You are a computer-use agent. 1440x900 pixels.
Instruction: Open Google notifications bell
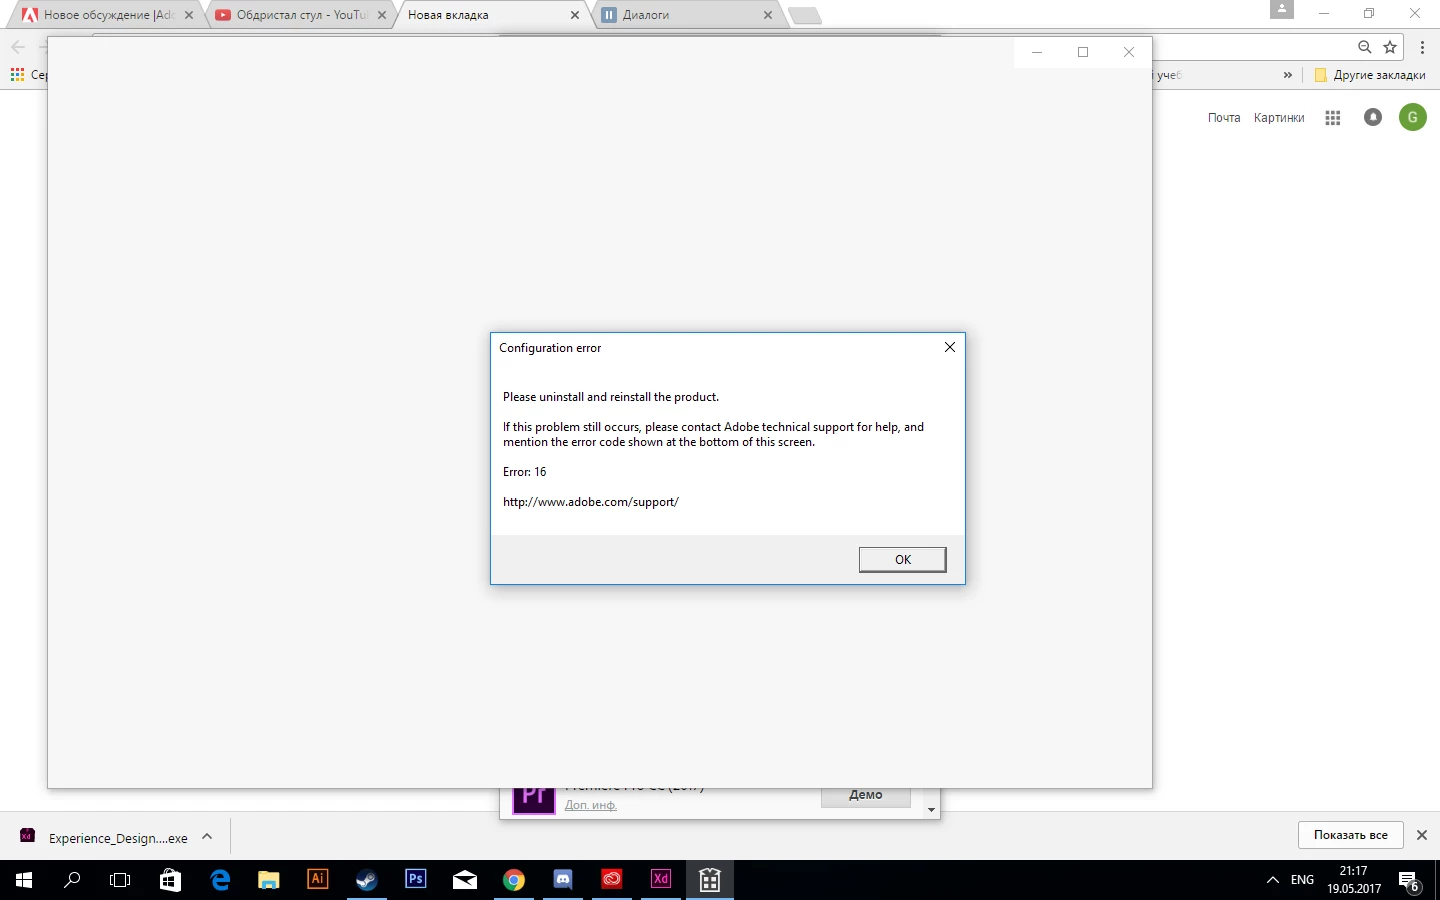(x=1373, y=117)
